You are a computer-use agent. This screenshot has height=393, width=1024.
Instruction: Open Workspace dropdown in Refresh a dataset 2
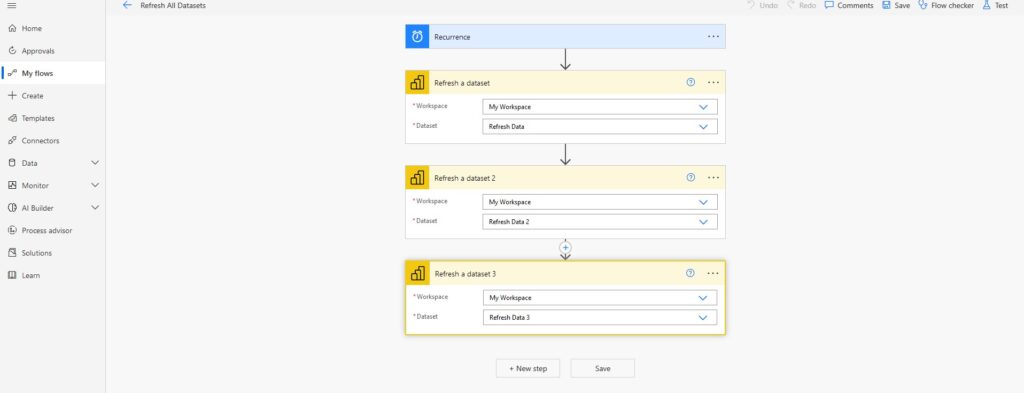point(600,202)
